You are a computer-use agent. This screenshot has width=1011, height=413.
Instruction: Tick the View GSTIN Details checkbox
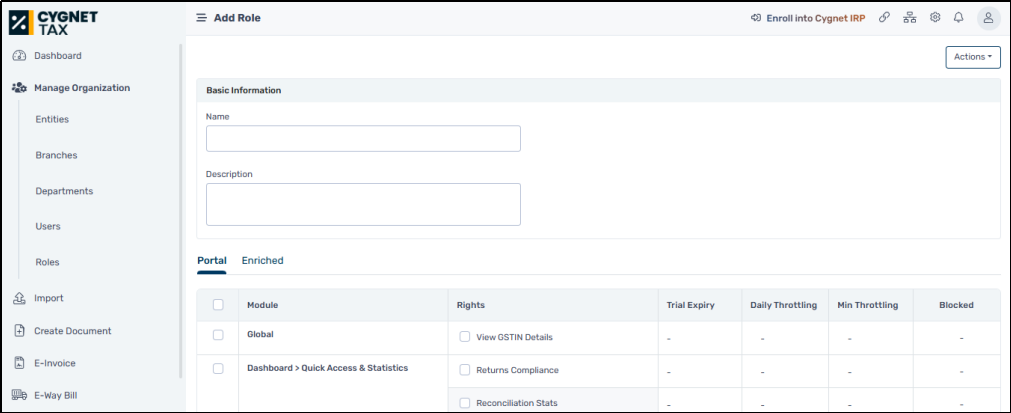click(465, 336)
